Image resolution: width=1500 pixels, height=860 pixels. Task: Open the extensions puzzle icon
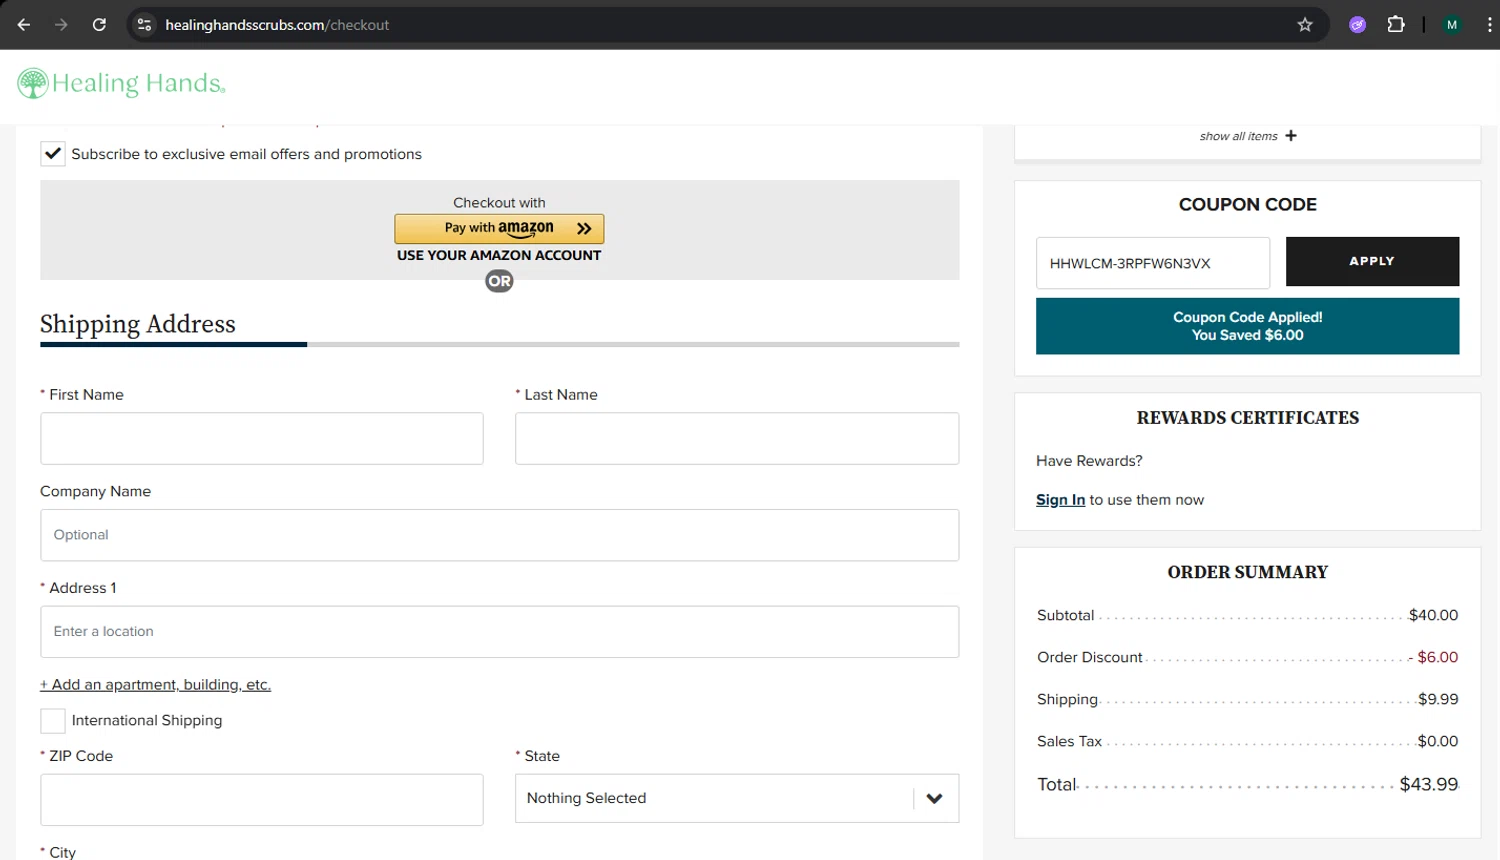tap(1396, 25)
